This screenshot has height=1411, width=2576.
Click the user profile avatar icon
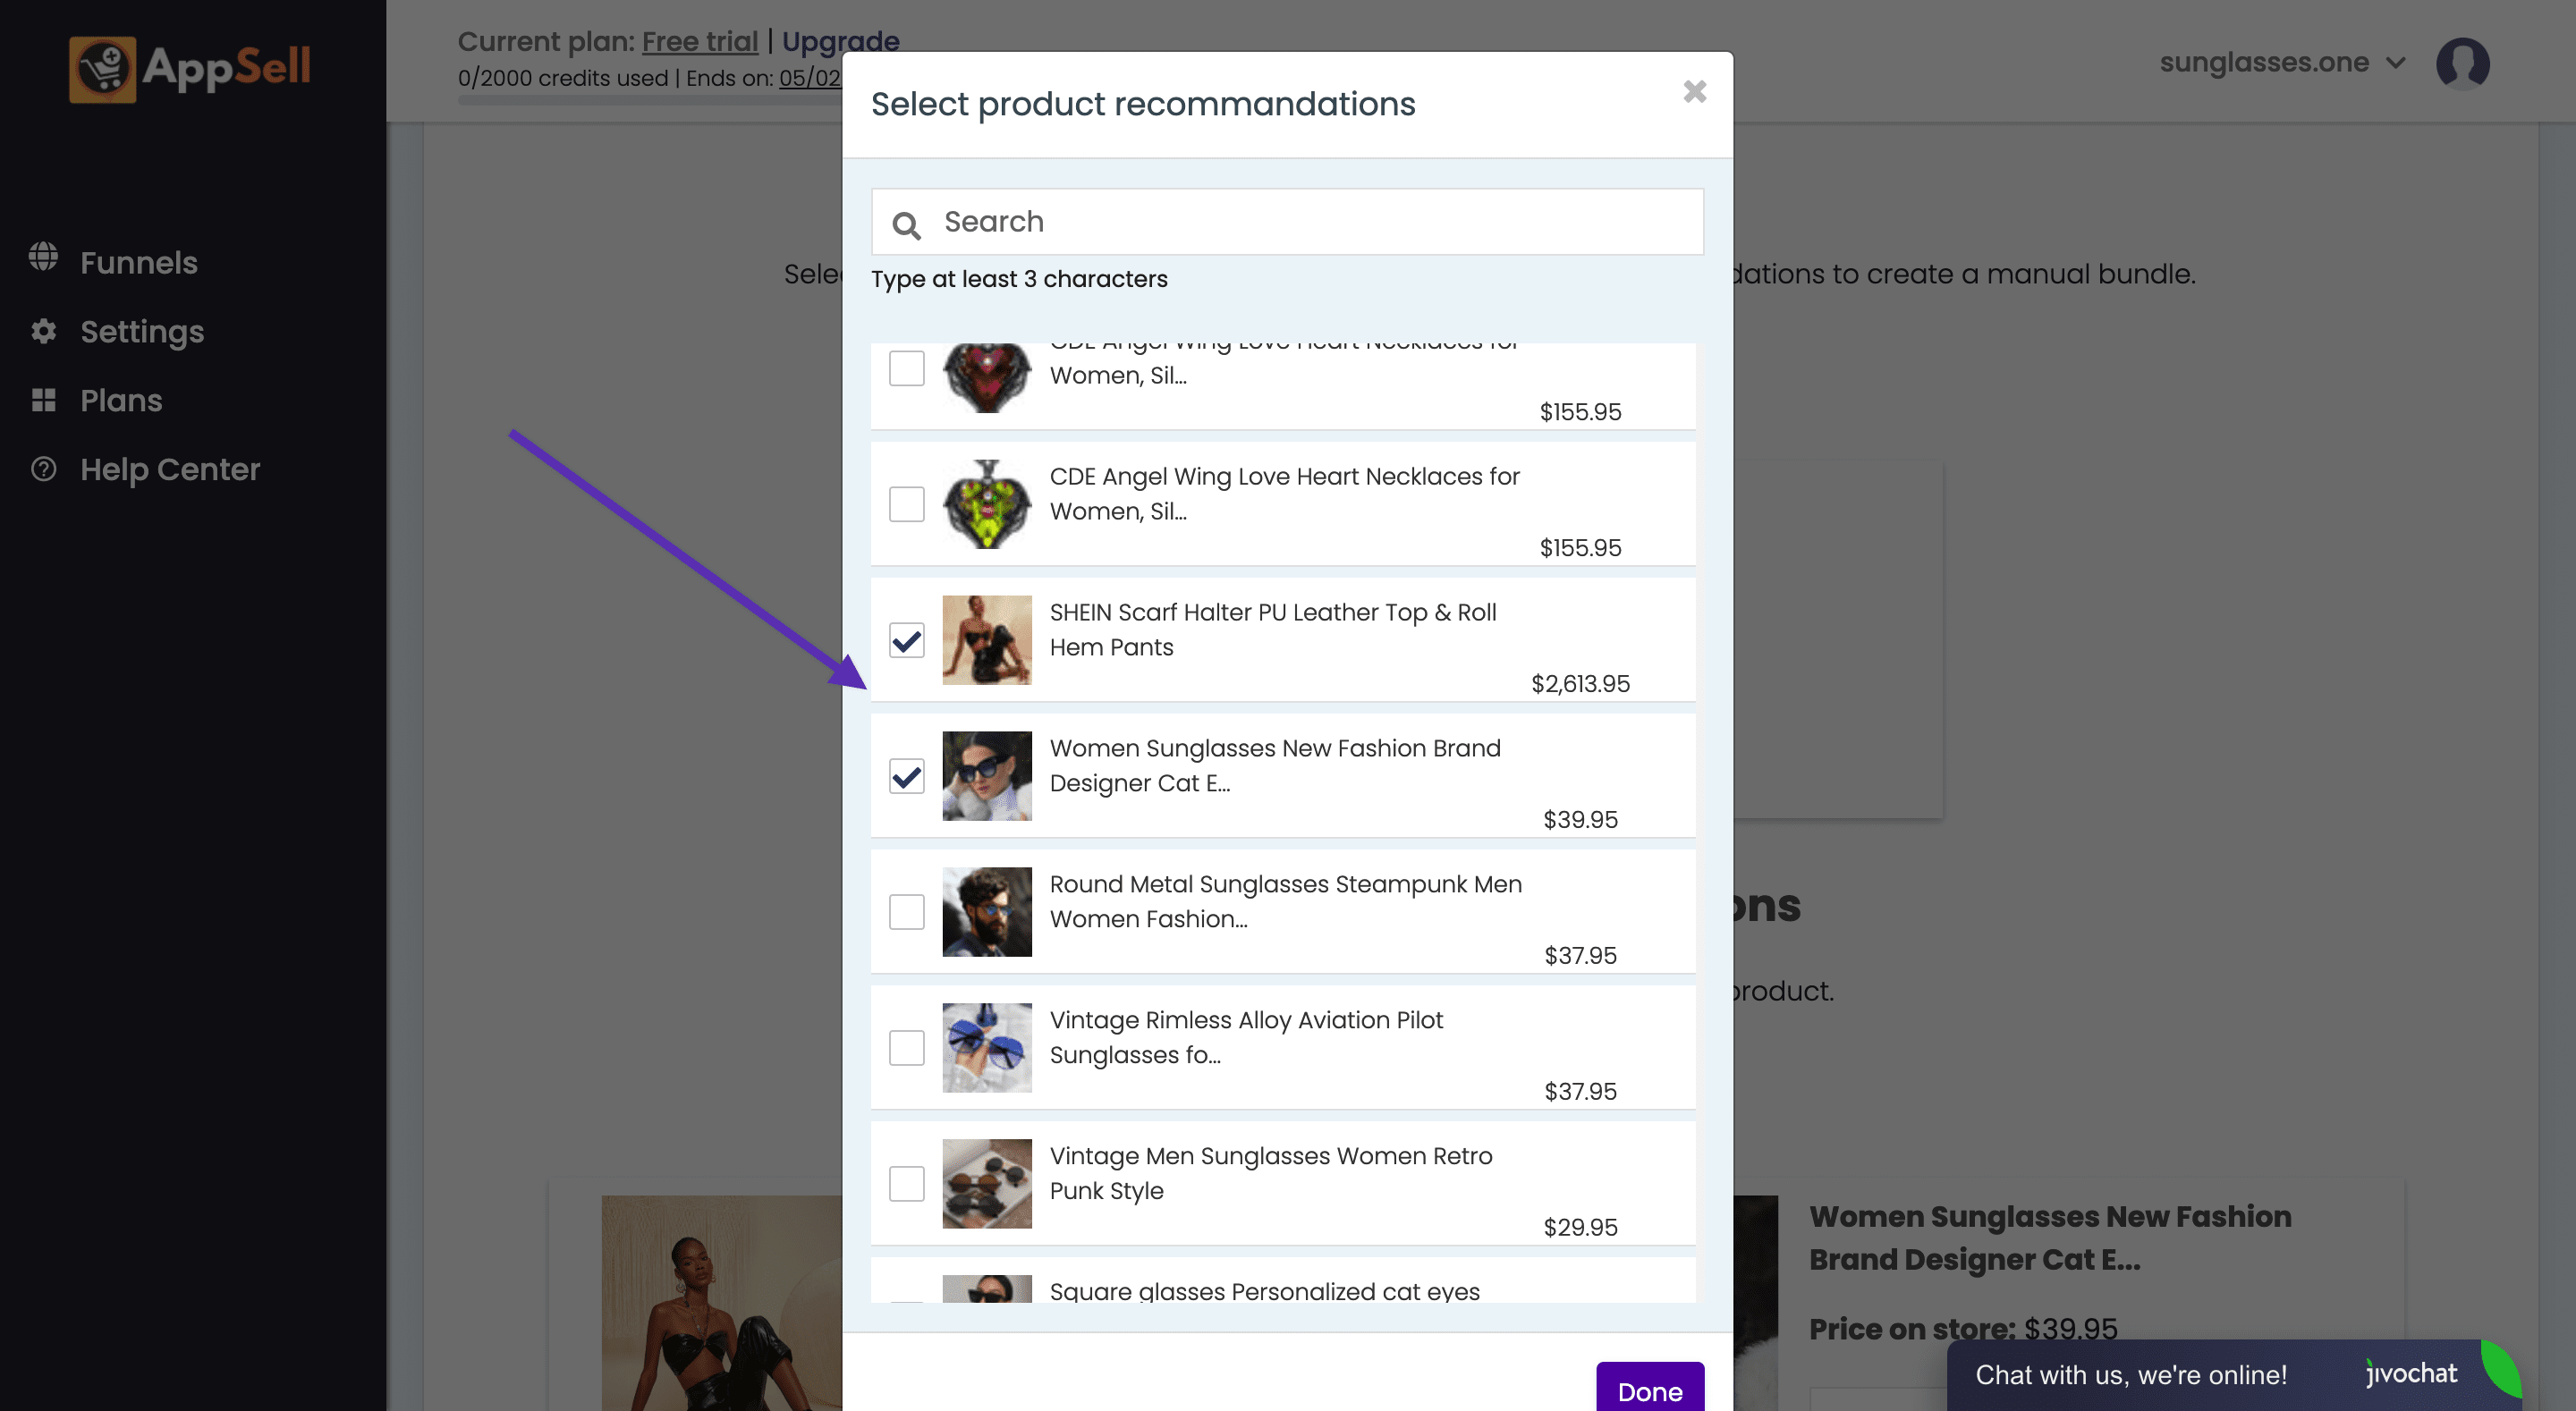(2461, 64)
